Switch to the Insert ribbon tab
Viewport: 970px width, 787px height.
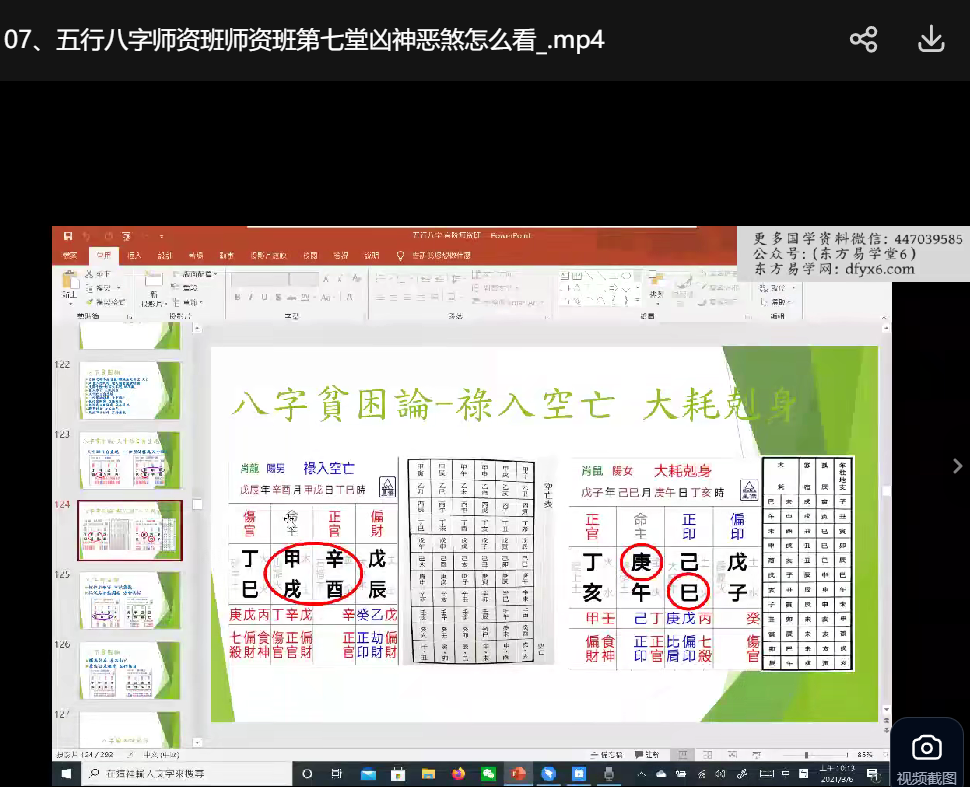[x=134, y=255]
